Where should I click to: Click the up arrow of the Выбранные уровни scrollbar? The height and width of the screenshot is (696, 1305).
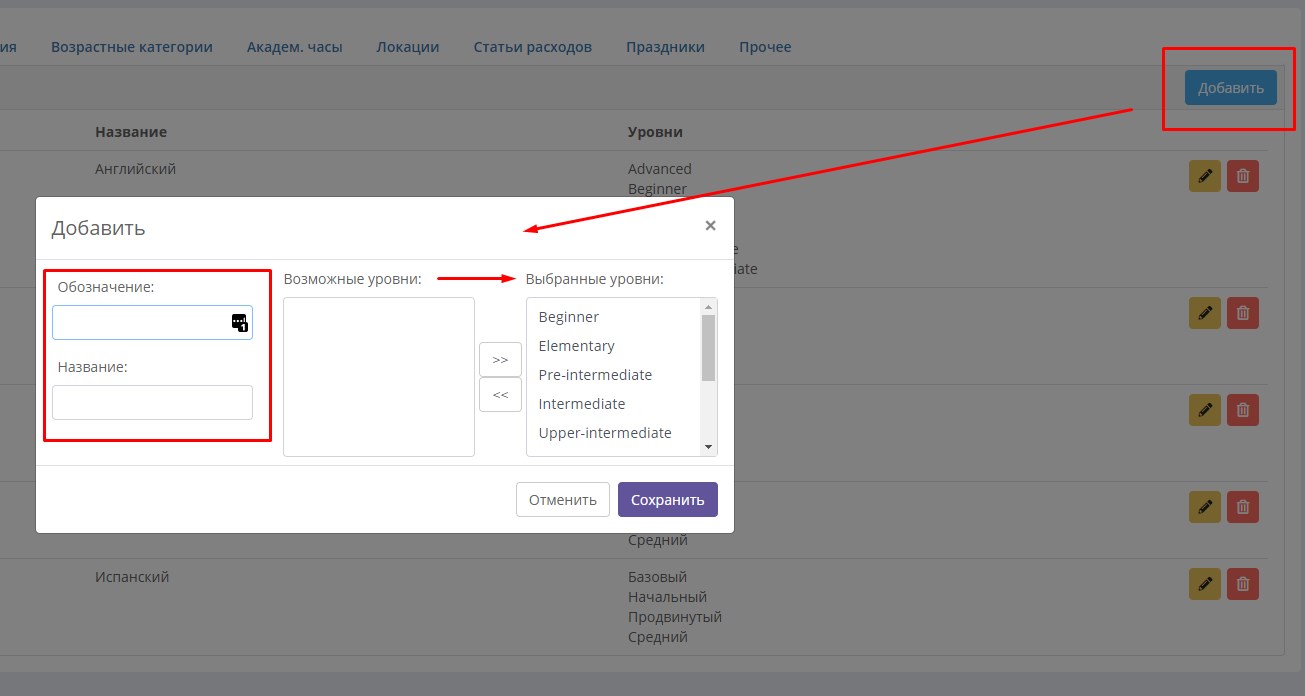709,306
